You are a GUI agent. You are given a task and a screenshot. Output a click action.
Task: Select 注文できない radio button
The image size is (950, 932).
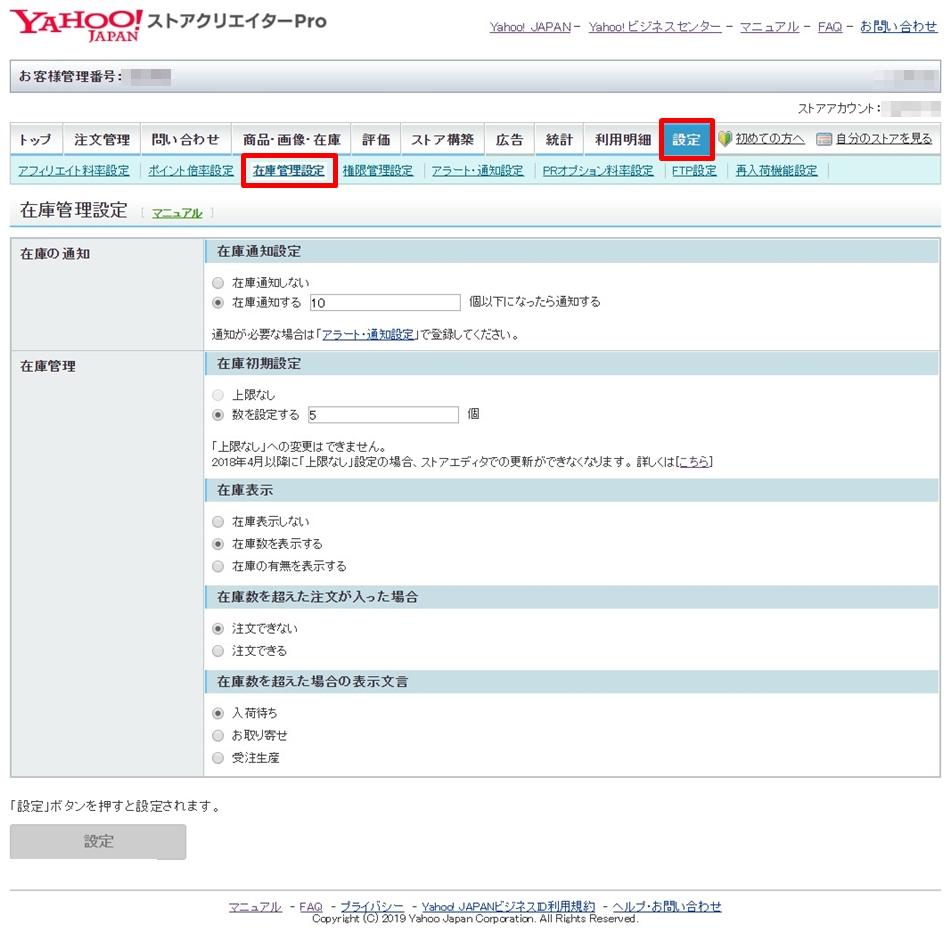[218, 629]
